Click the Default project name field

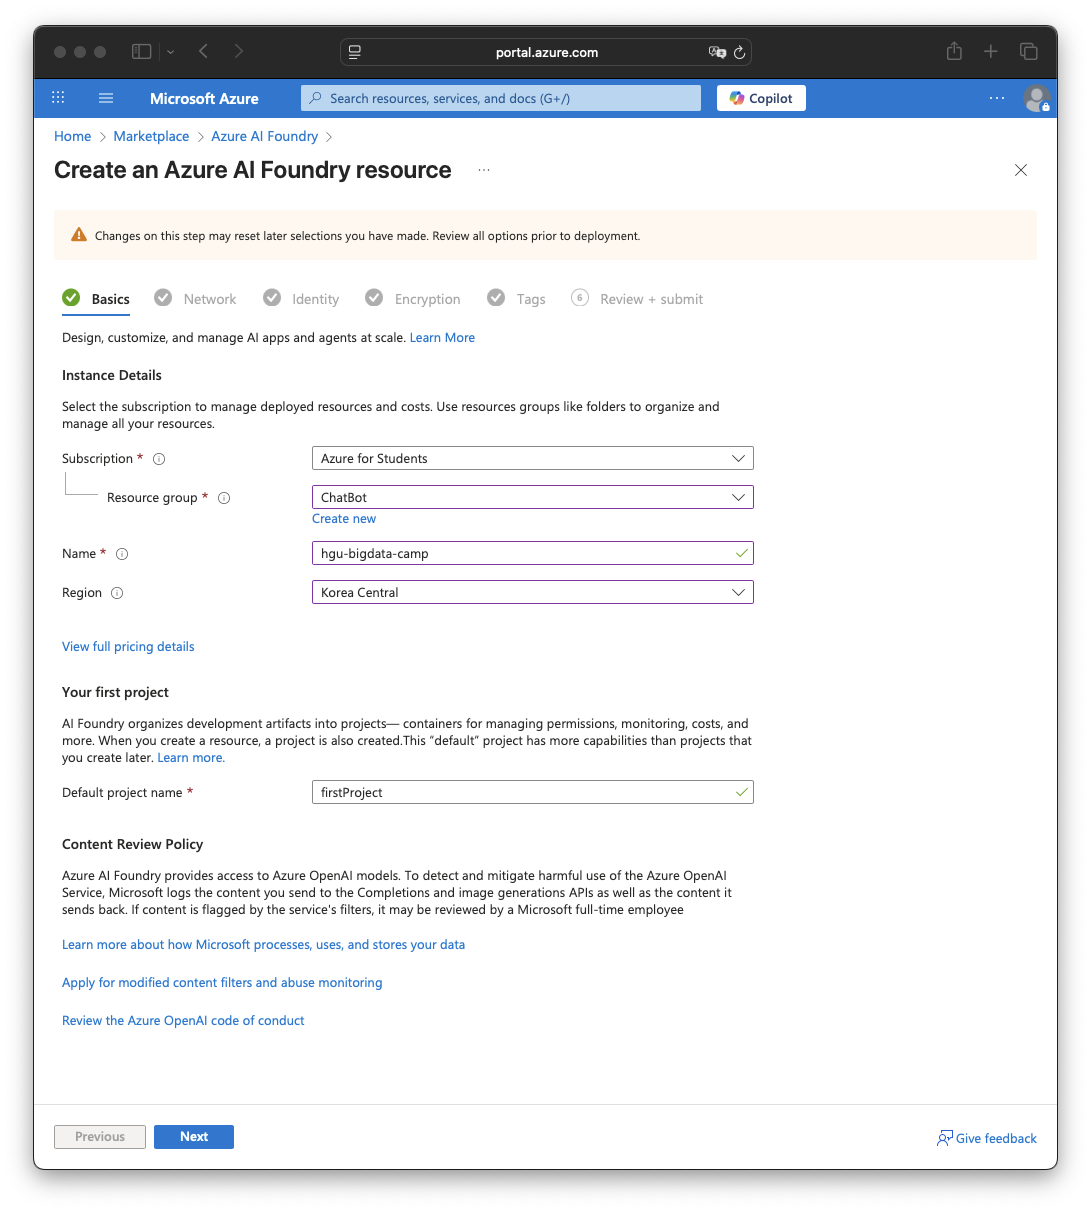click(533, 792)
